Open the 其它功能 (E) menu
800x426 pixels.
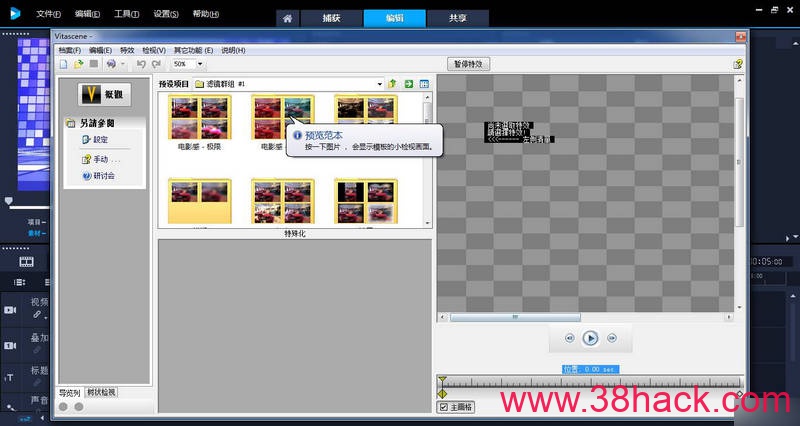coord(193,50)
